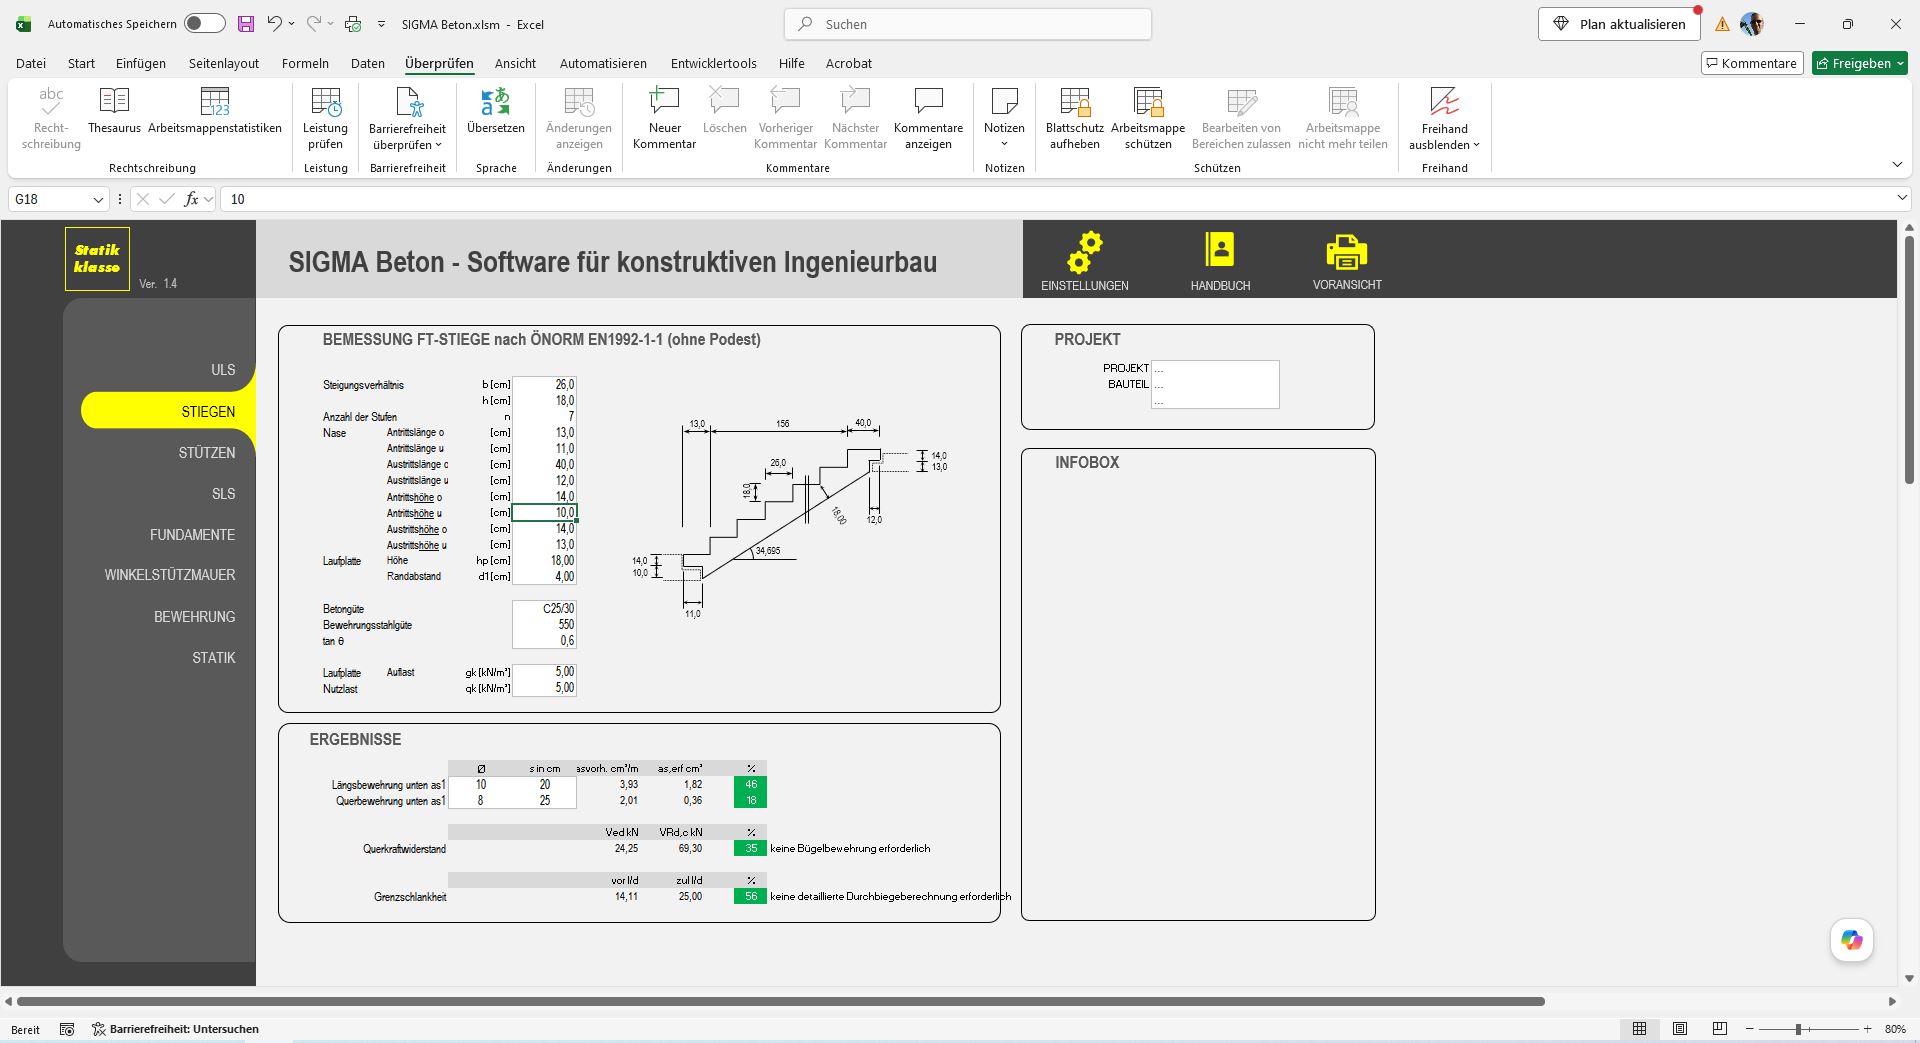The image size is (1920, 1043).
Task: Open the Undo history dropdown arrow
Action: coord(292,24)
